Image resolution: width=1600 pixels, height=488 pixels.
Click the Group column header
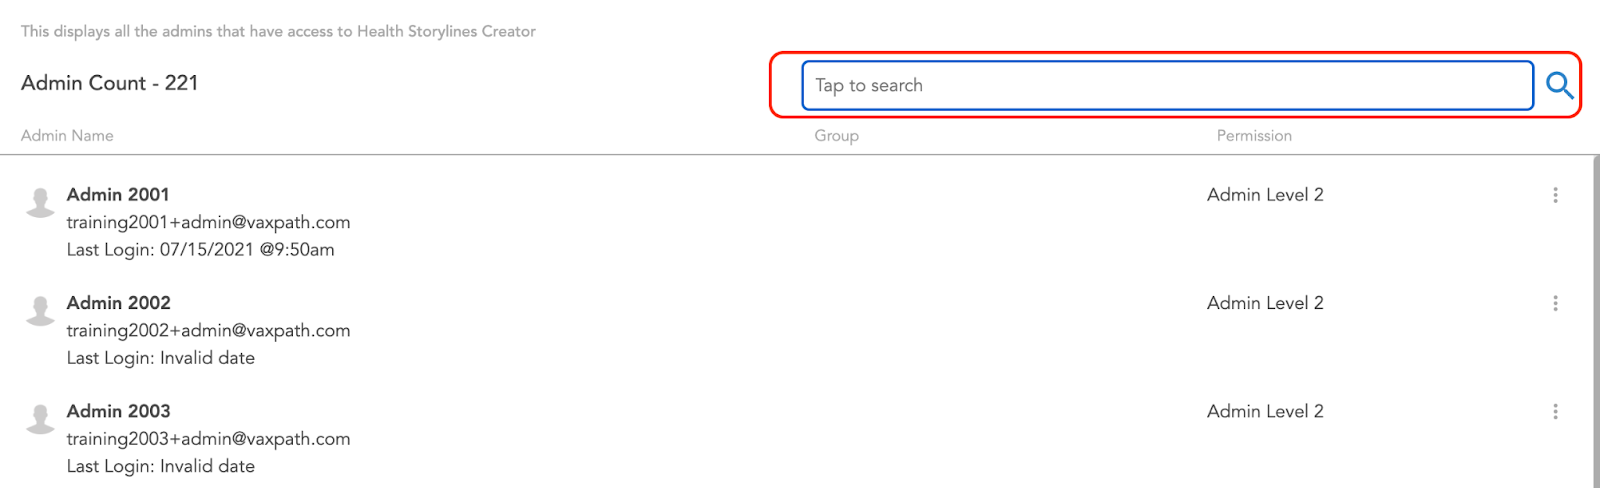point(836,136)
